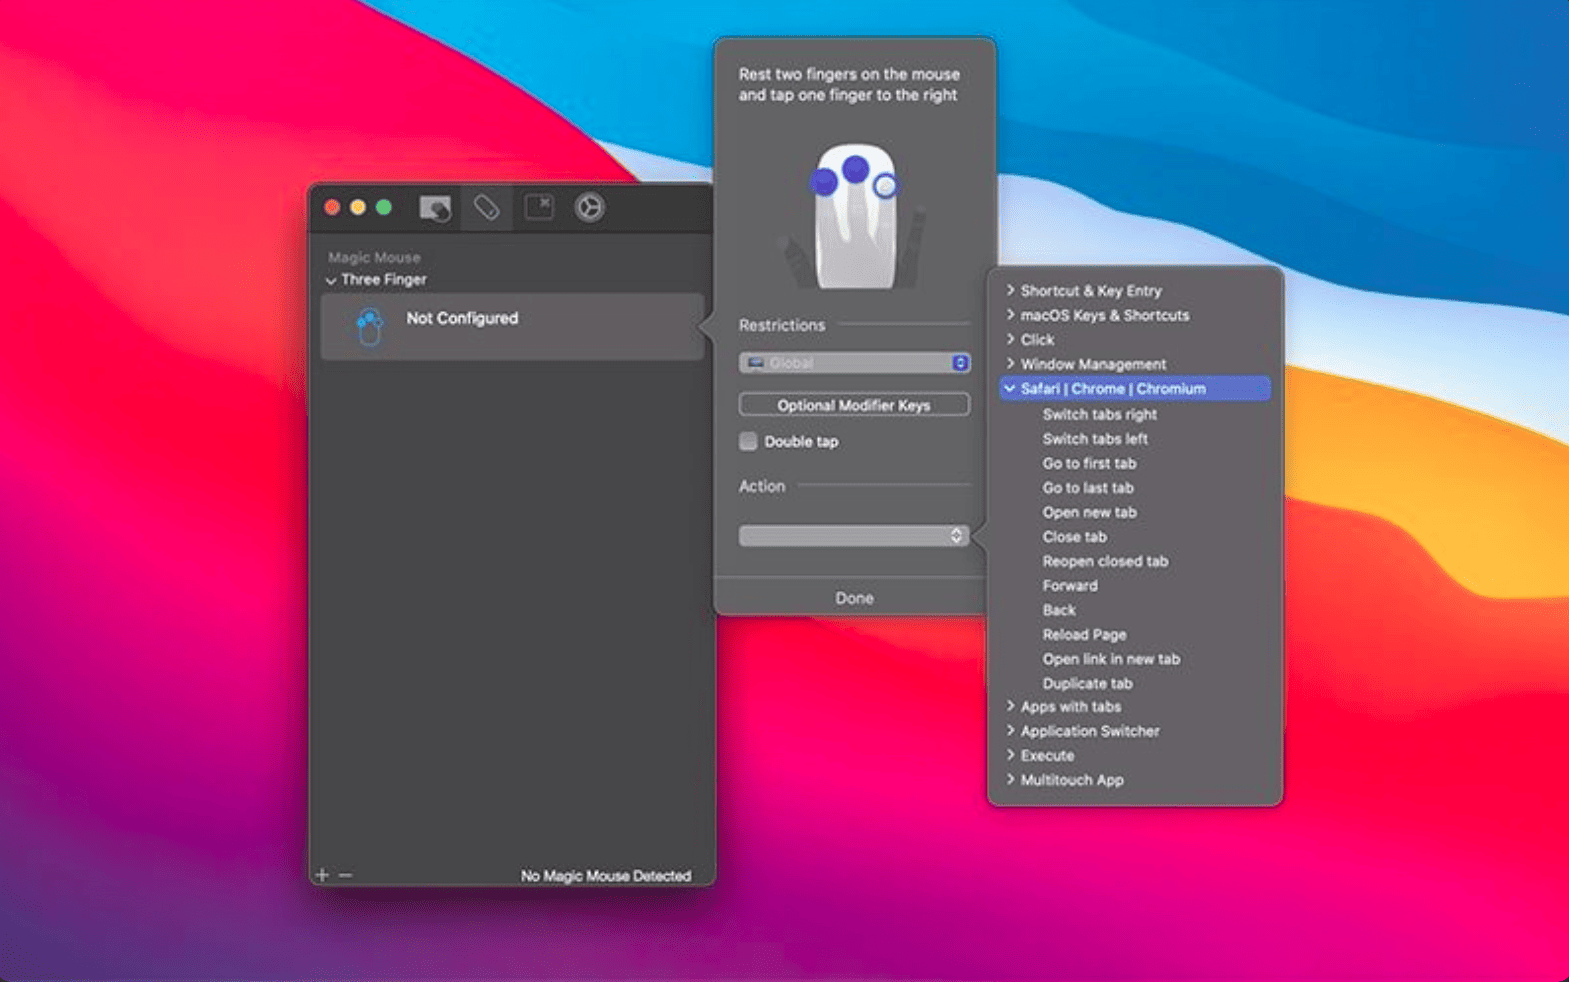Click the mouse gesture illustration
The width and height of the screenshot is (1569, 982).
855,216
